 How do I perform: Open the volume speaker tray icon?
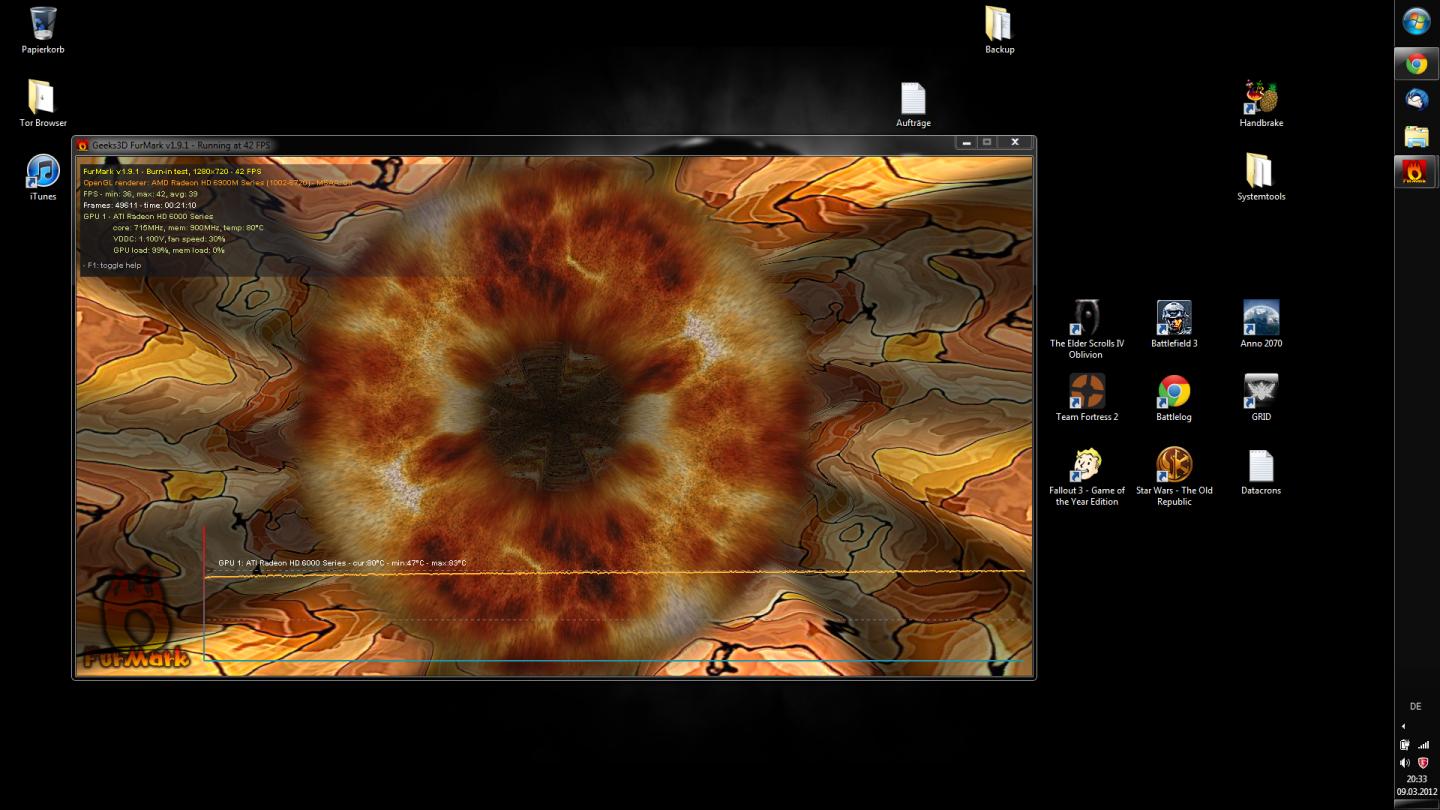tap(1405, 762)
